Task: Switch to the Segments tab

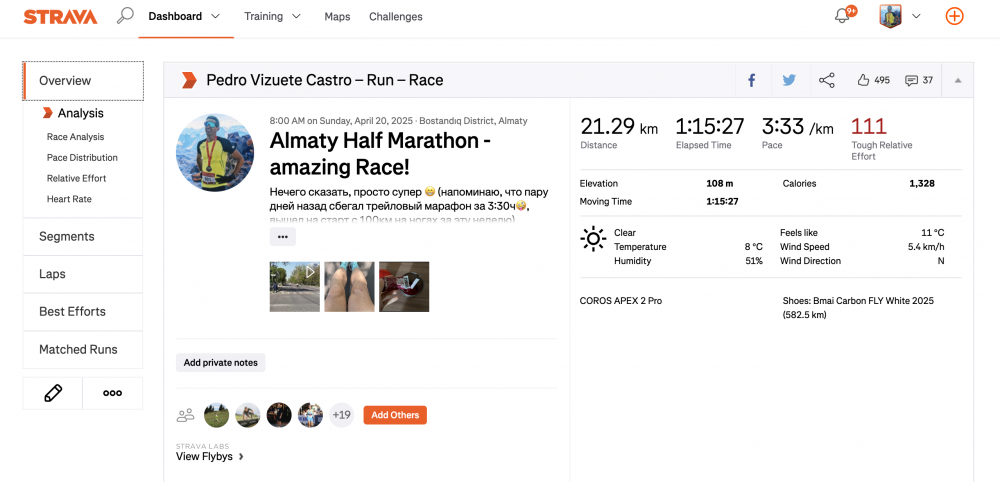Action: click(x=67, y=236)
